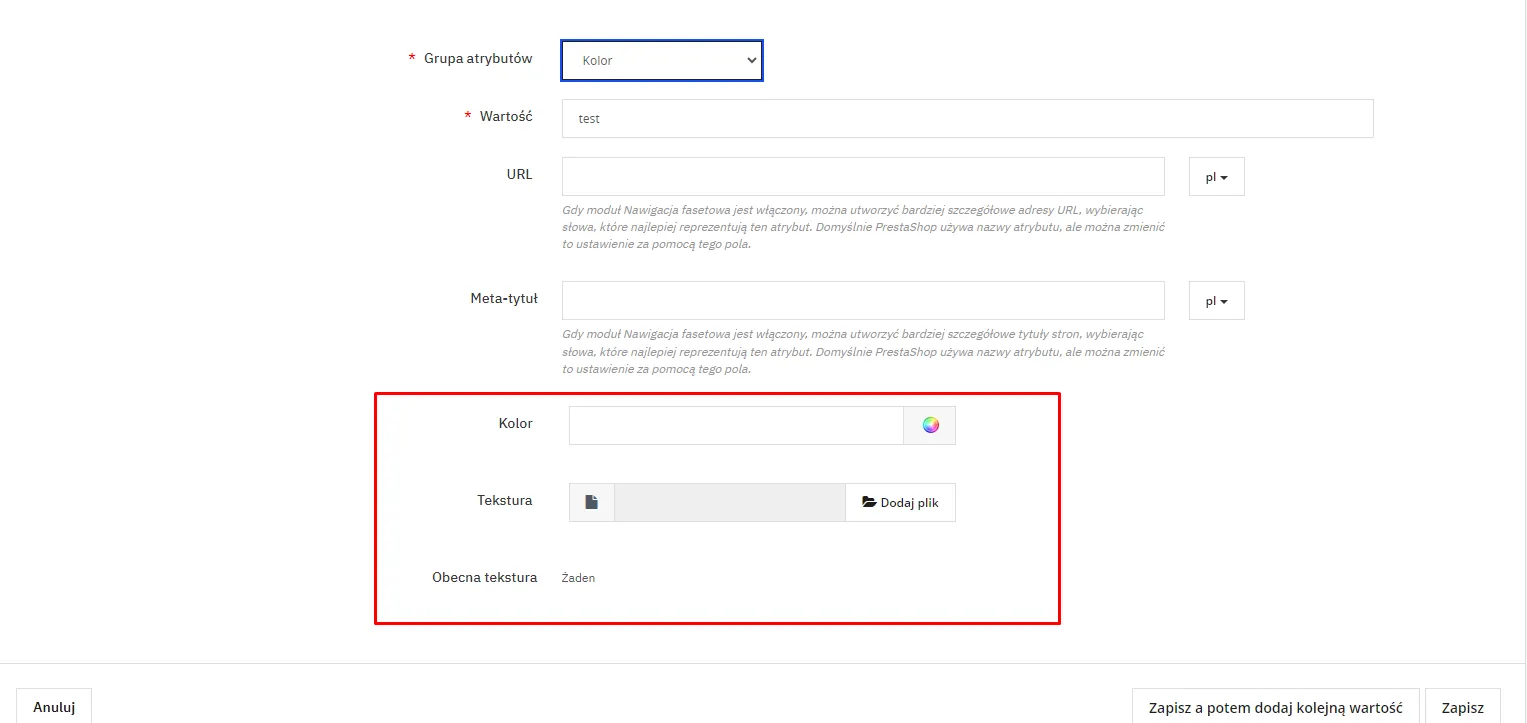Click the Grupa atrybutów label
The width and height of the screenshot is (1527, 723).
[x=478, y=59]
